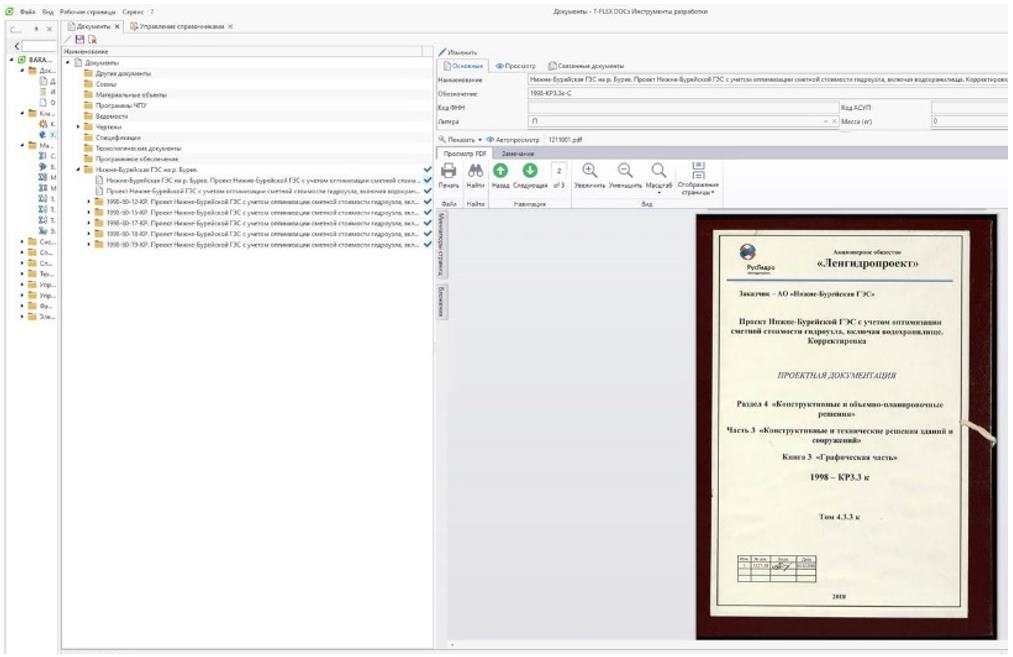Switch to the Связанные документы tab
1013x657 pixels.
coord(590,65)
